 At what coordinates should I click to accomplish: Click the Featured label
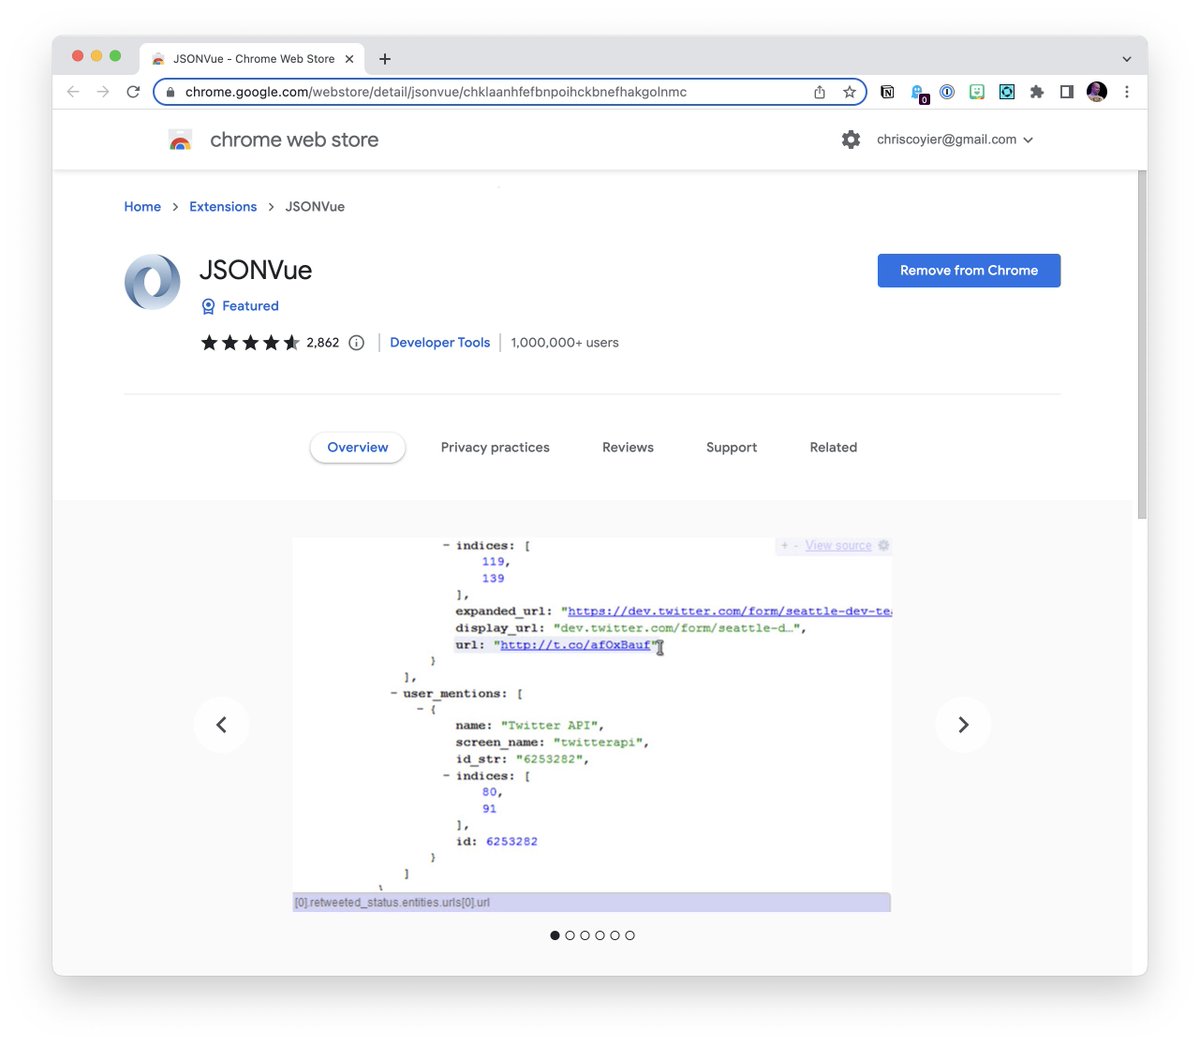[250, 306]
